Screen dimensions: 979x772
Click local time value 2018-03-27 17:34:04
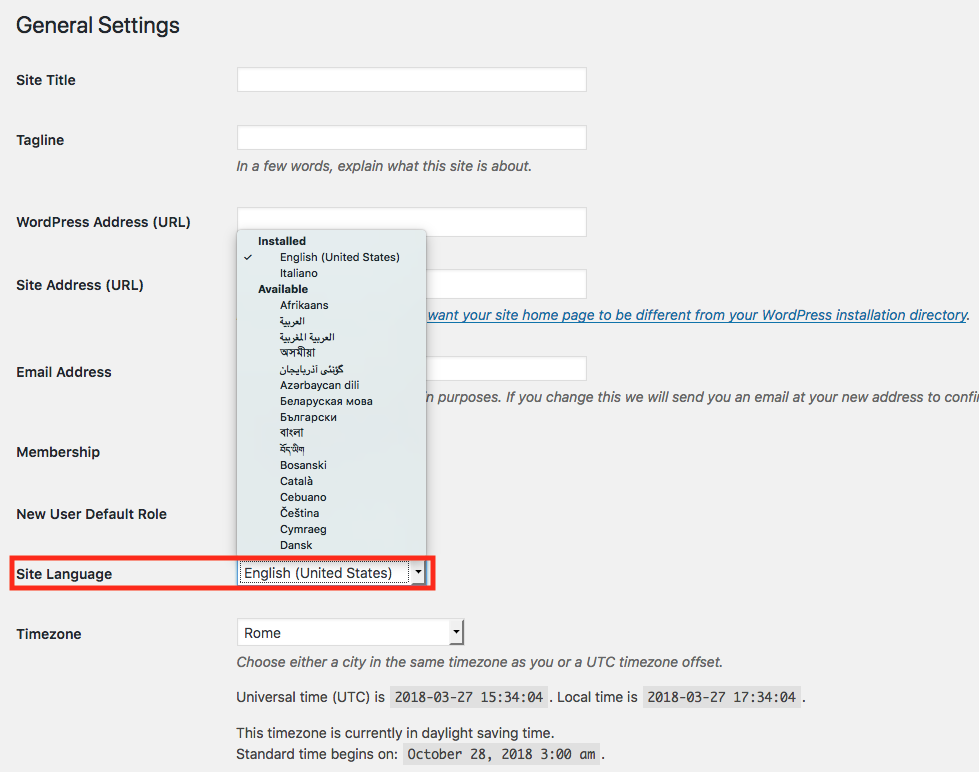tap(722, 697)
